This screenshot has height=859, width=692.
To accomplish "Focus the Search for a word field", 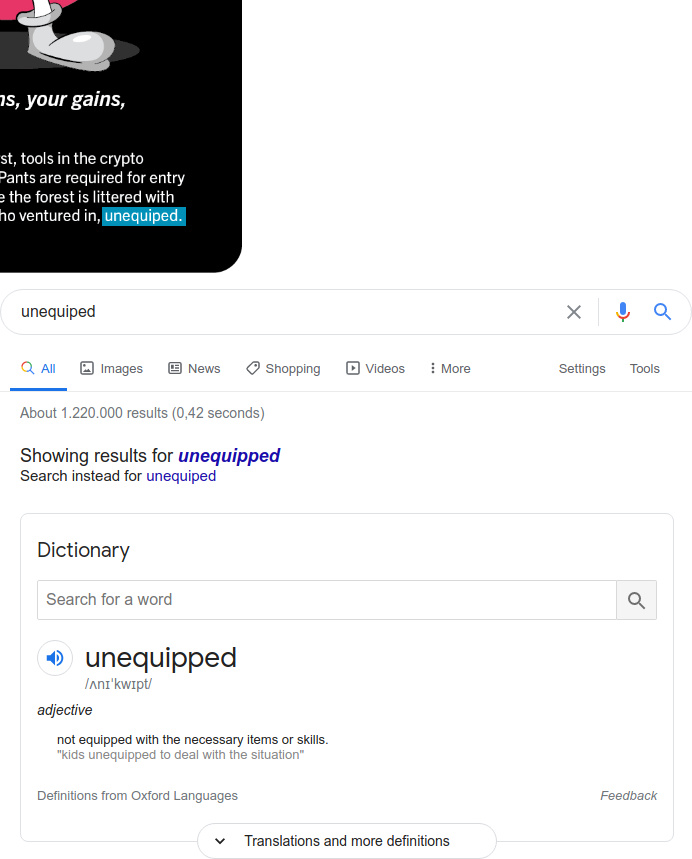I will 327,600.
